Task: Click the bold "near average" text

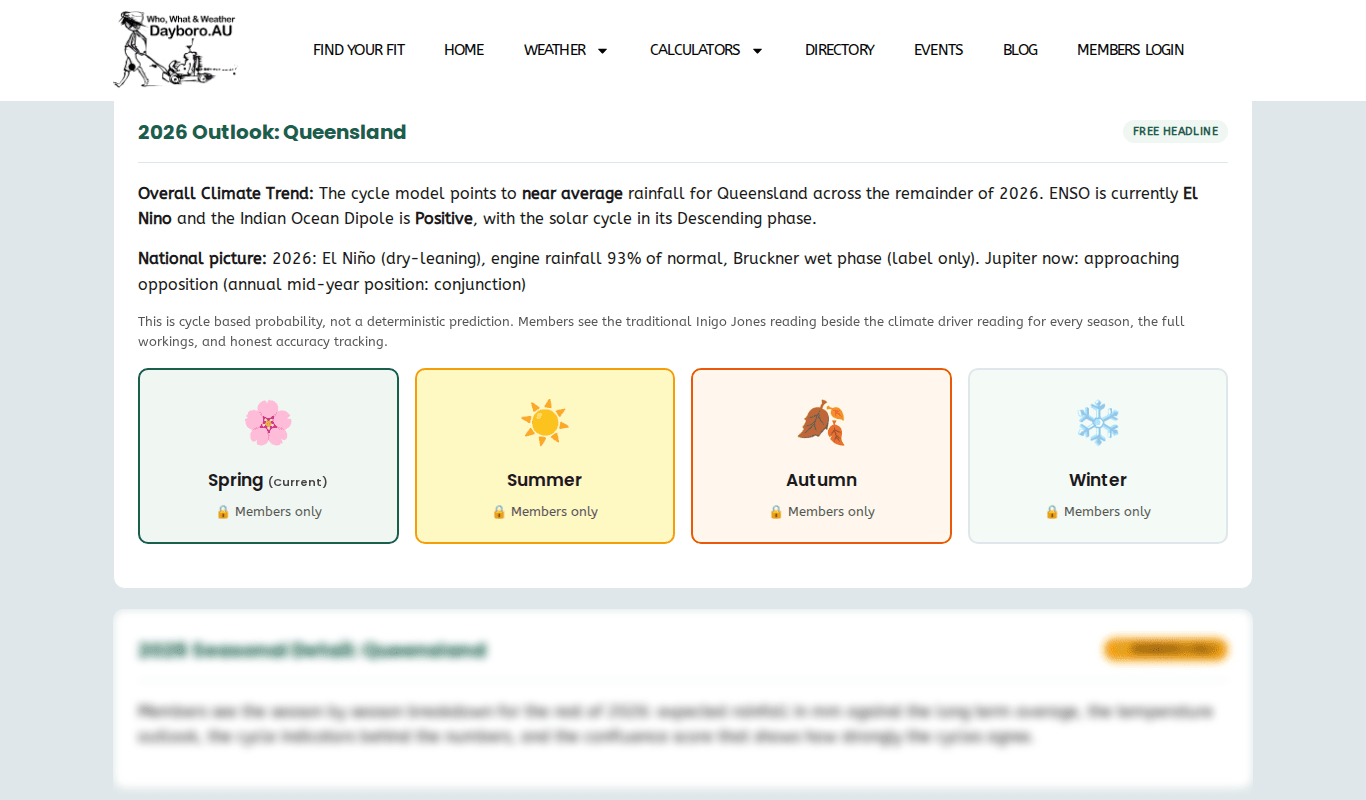Action: coord(572,193)
